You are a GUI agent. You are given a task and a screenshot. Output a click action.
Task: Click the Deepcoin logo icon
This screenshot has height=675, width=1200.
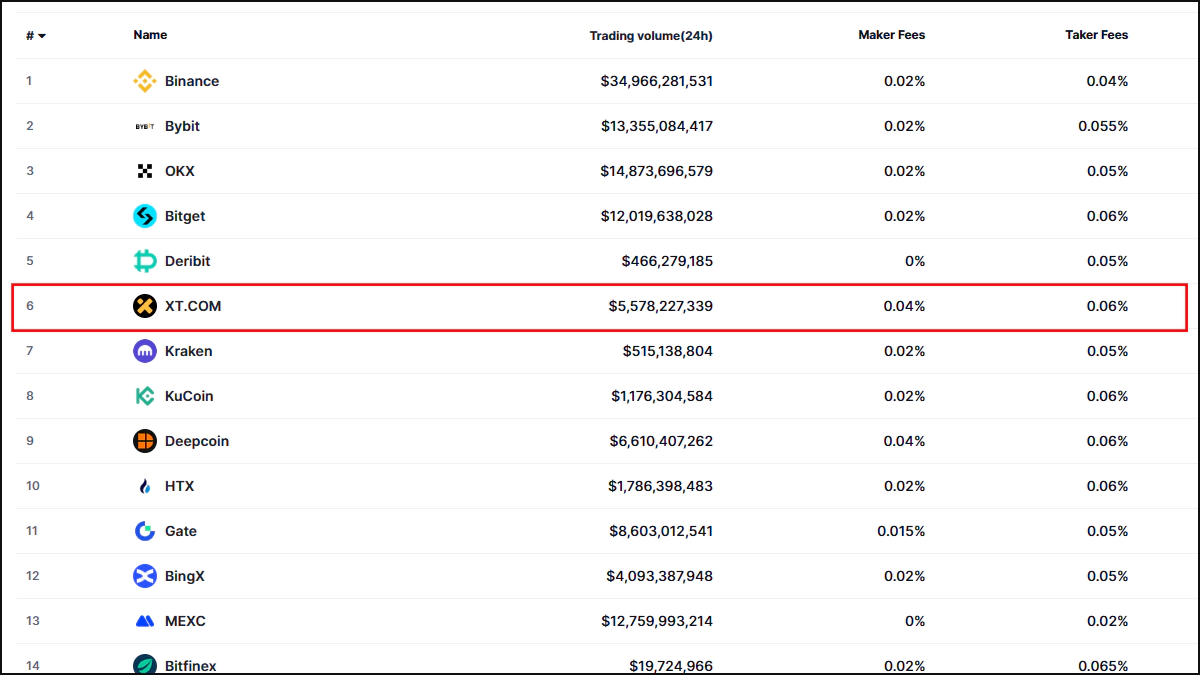pyautogui.click(x=145, y=441)
